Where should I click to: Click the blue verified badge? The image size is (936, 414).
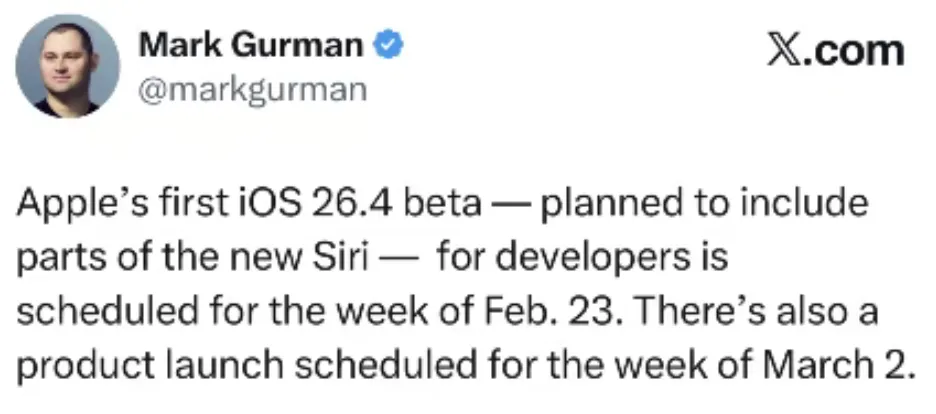[389, 45]
